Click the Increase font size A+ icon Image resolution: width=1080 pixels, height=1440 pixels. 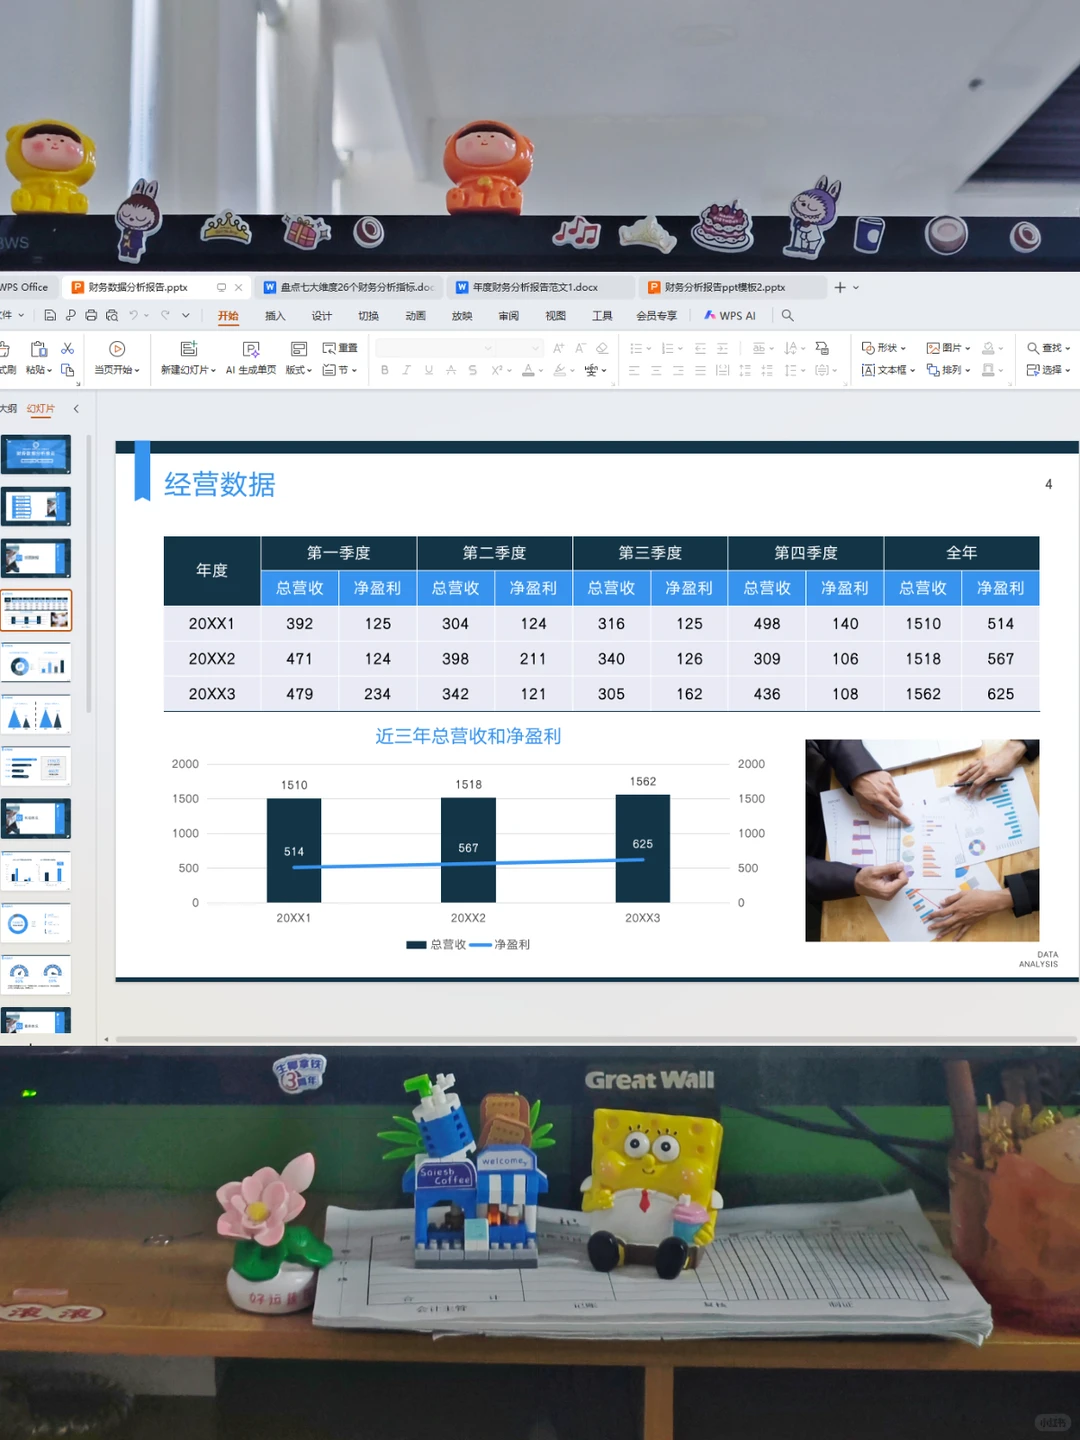[558, 348]
